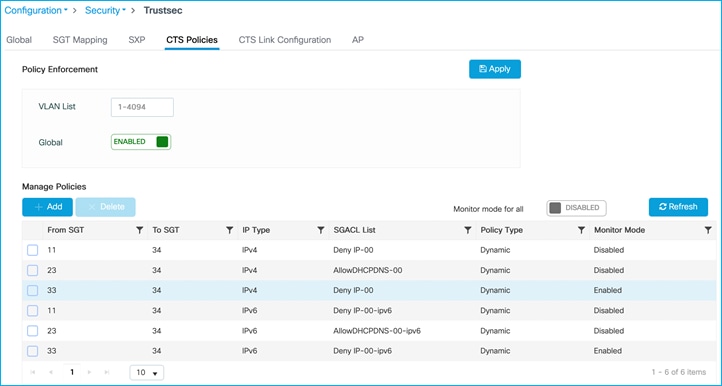Toggle Monitor mode for all switch
Image resolution: width=722 pixels, height=386 pixels.
click(576, 208)
